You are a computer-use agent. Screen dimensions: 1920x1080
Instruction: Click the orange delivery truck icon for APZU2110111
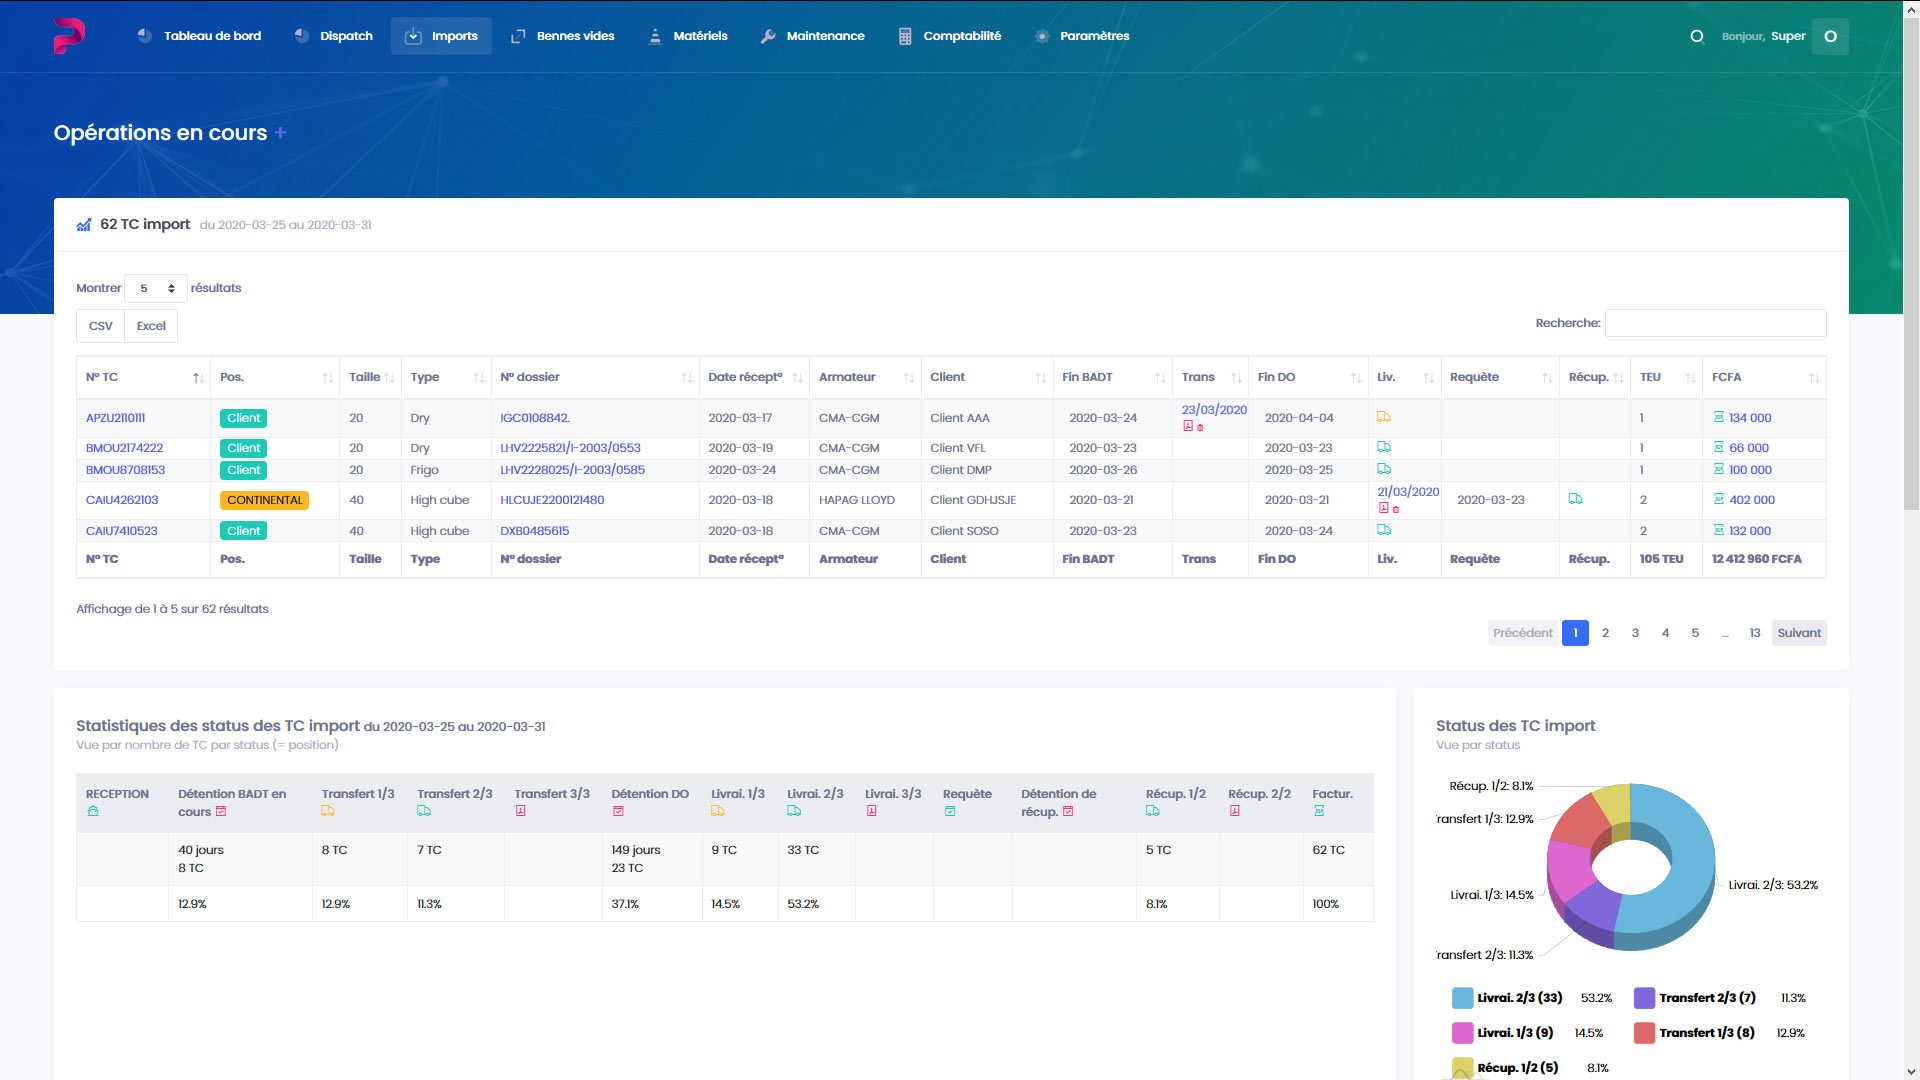click(x=1384, y=417)
